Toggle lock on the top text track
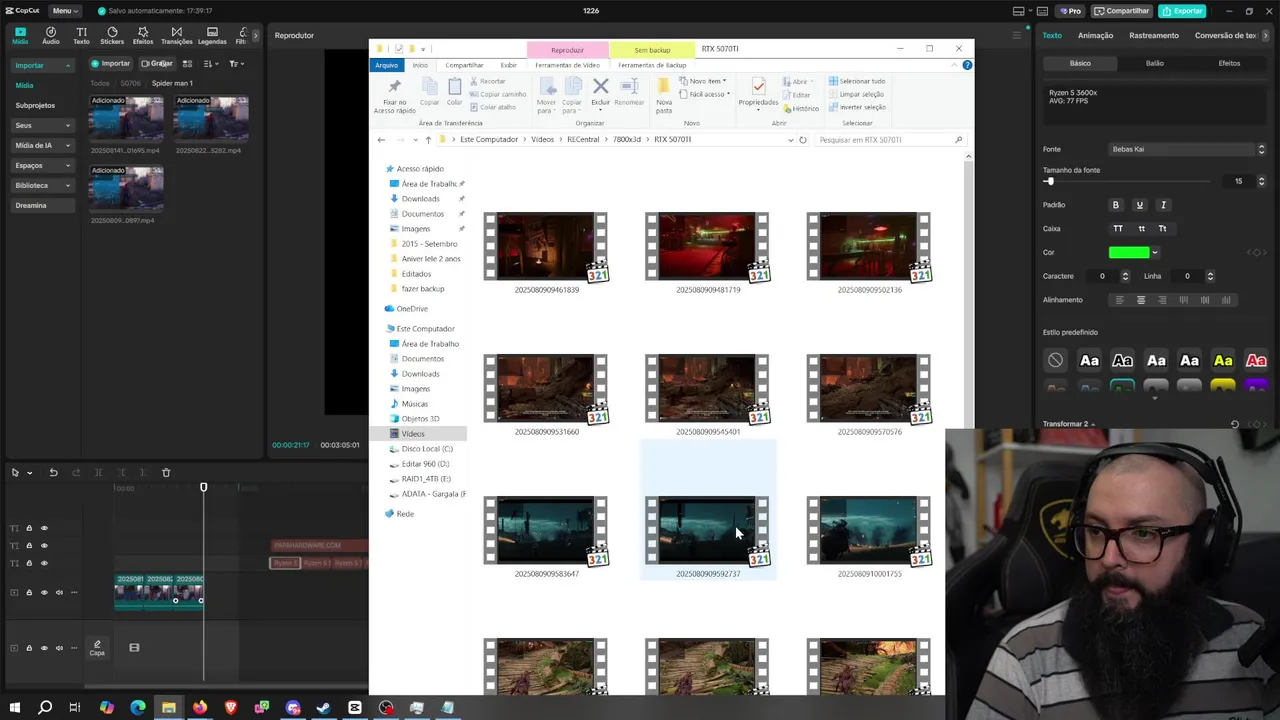This screenshot has width=1280, height=720. pos(29,528)
